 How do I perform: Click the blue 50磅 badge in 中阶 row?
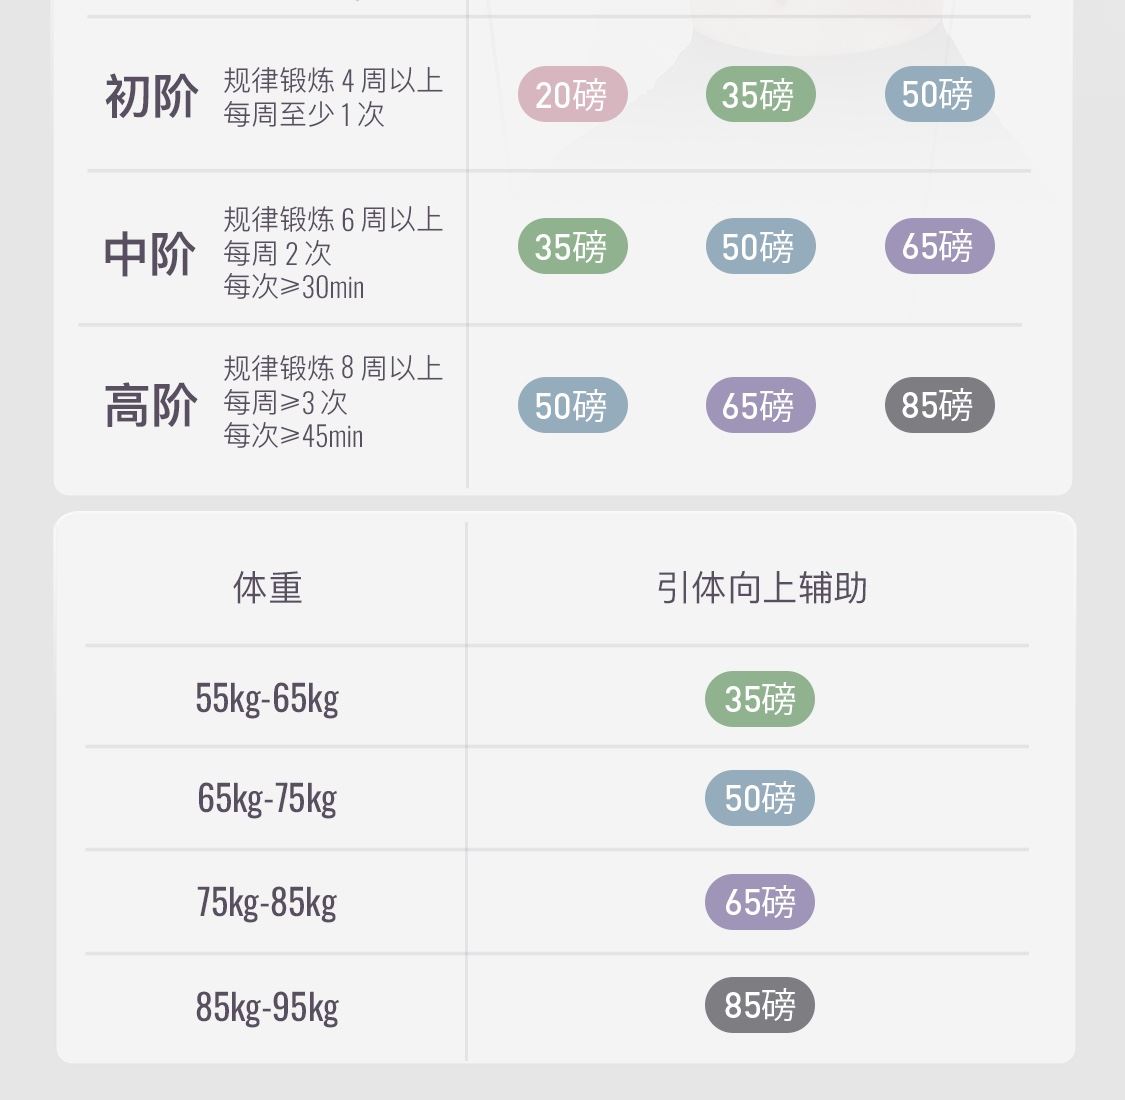760,246
